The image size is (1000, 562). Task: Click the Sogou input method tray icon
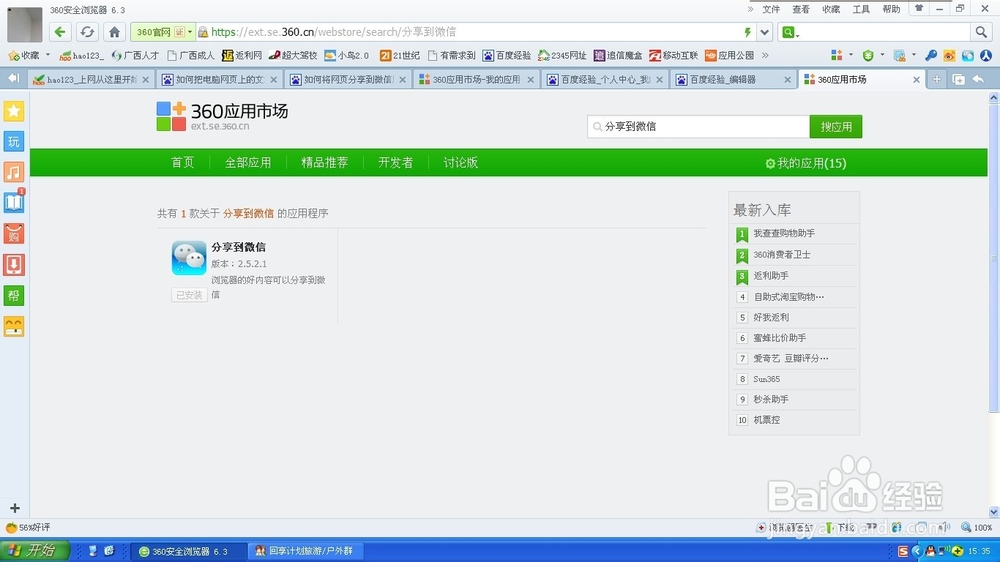tap(903, 551)
